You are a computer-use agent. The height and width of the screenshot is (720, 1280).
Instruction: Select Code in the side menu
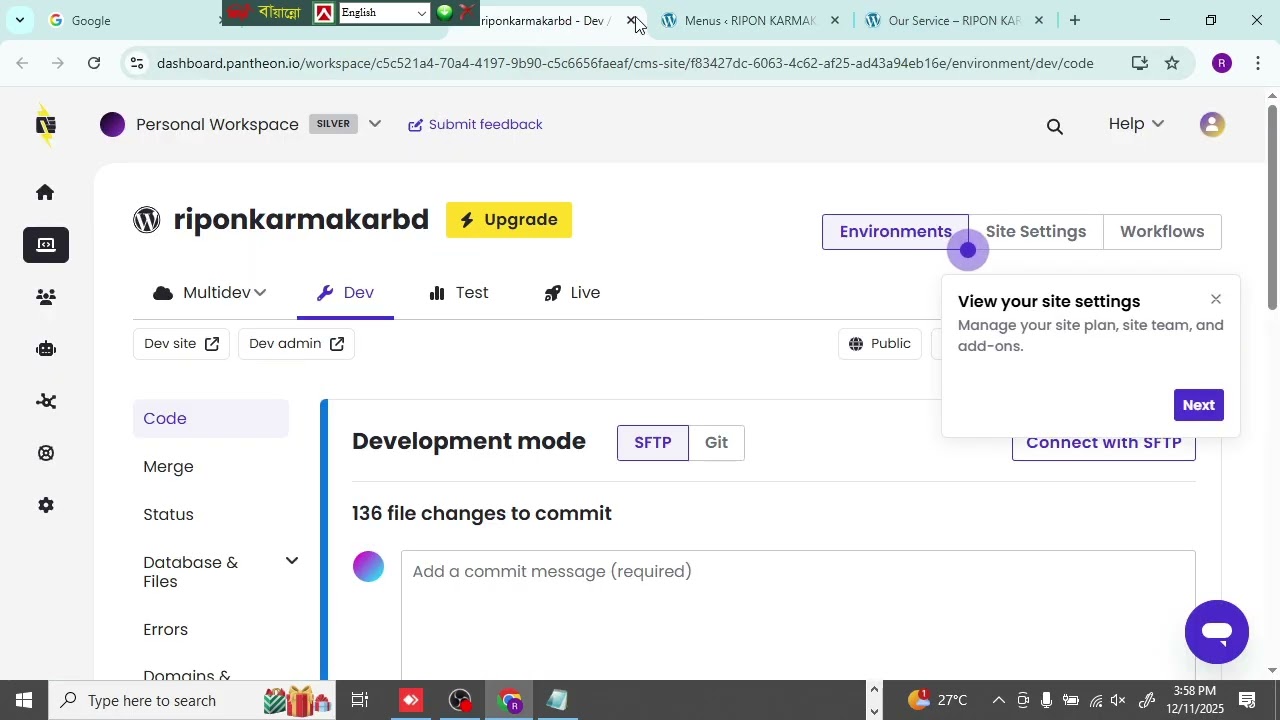pos(211,419)
